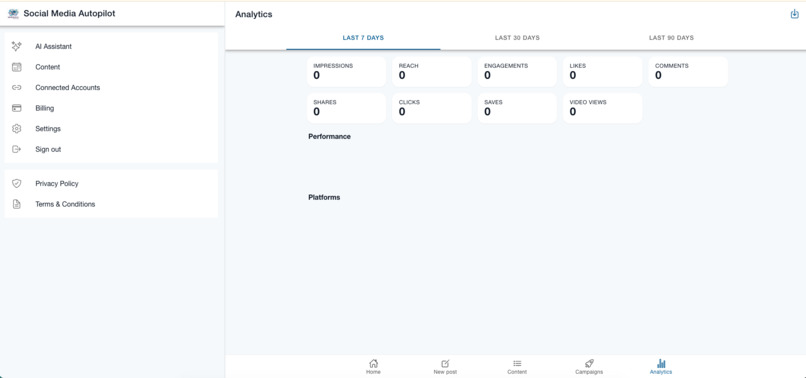Click the Video Views metric card
806x378 pixels.
click(602, 108)
